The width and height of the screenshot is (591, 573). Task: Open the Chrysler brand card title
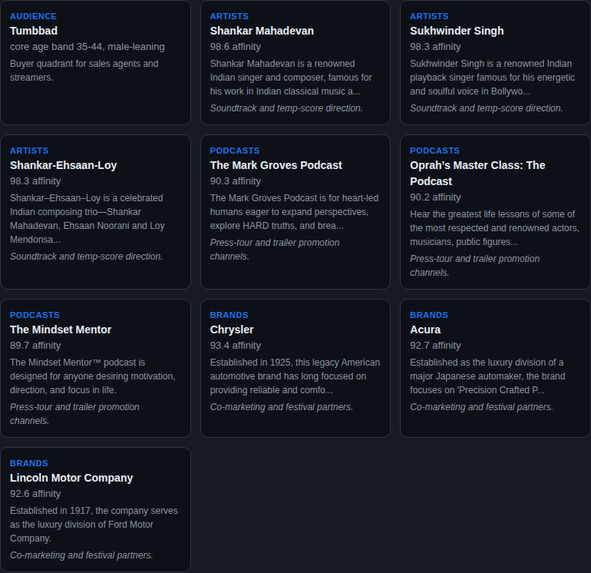click(x=231, y=329)
